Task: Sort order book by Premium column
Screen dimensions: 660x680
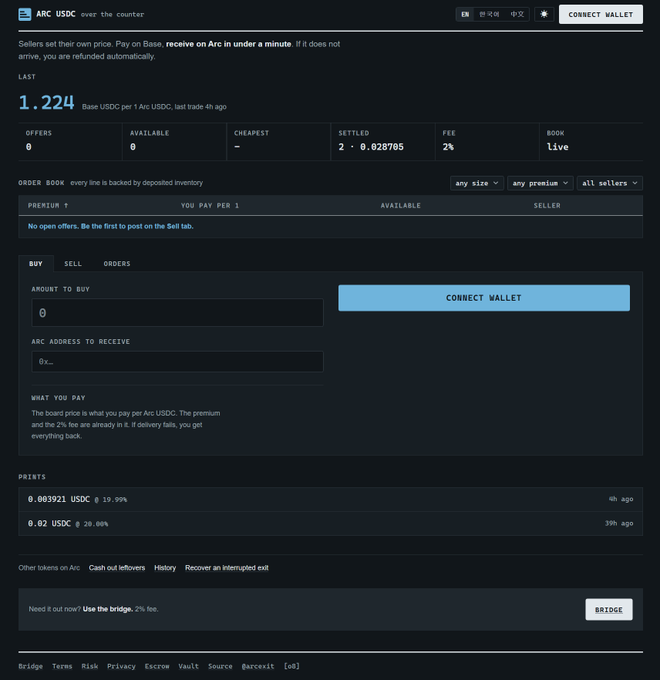Action: pyautogui.click(x=48, y=206)
